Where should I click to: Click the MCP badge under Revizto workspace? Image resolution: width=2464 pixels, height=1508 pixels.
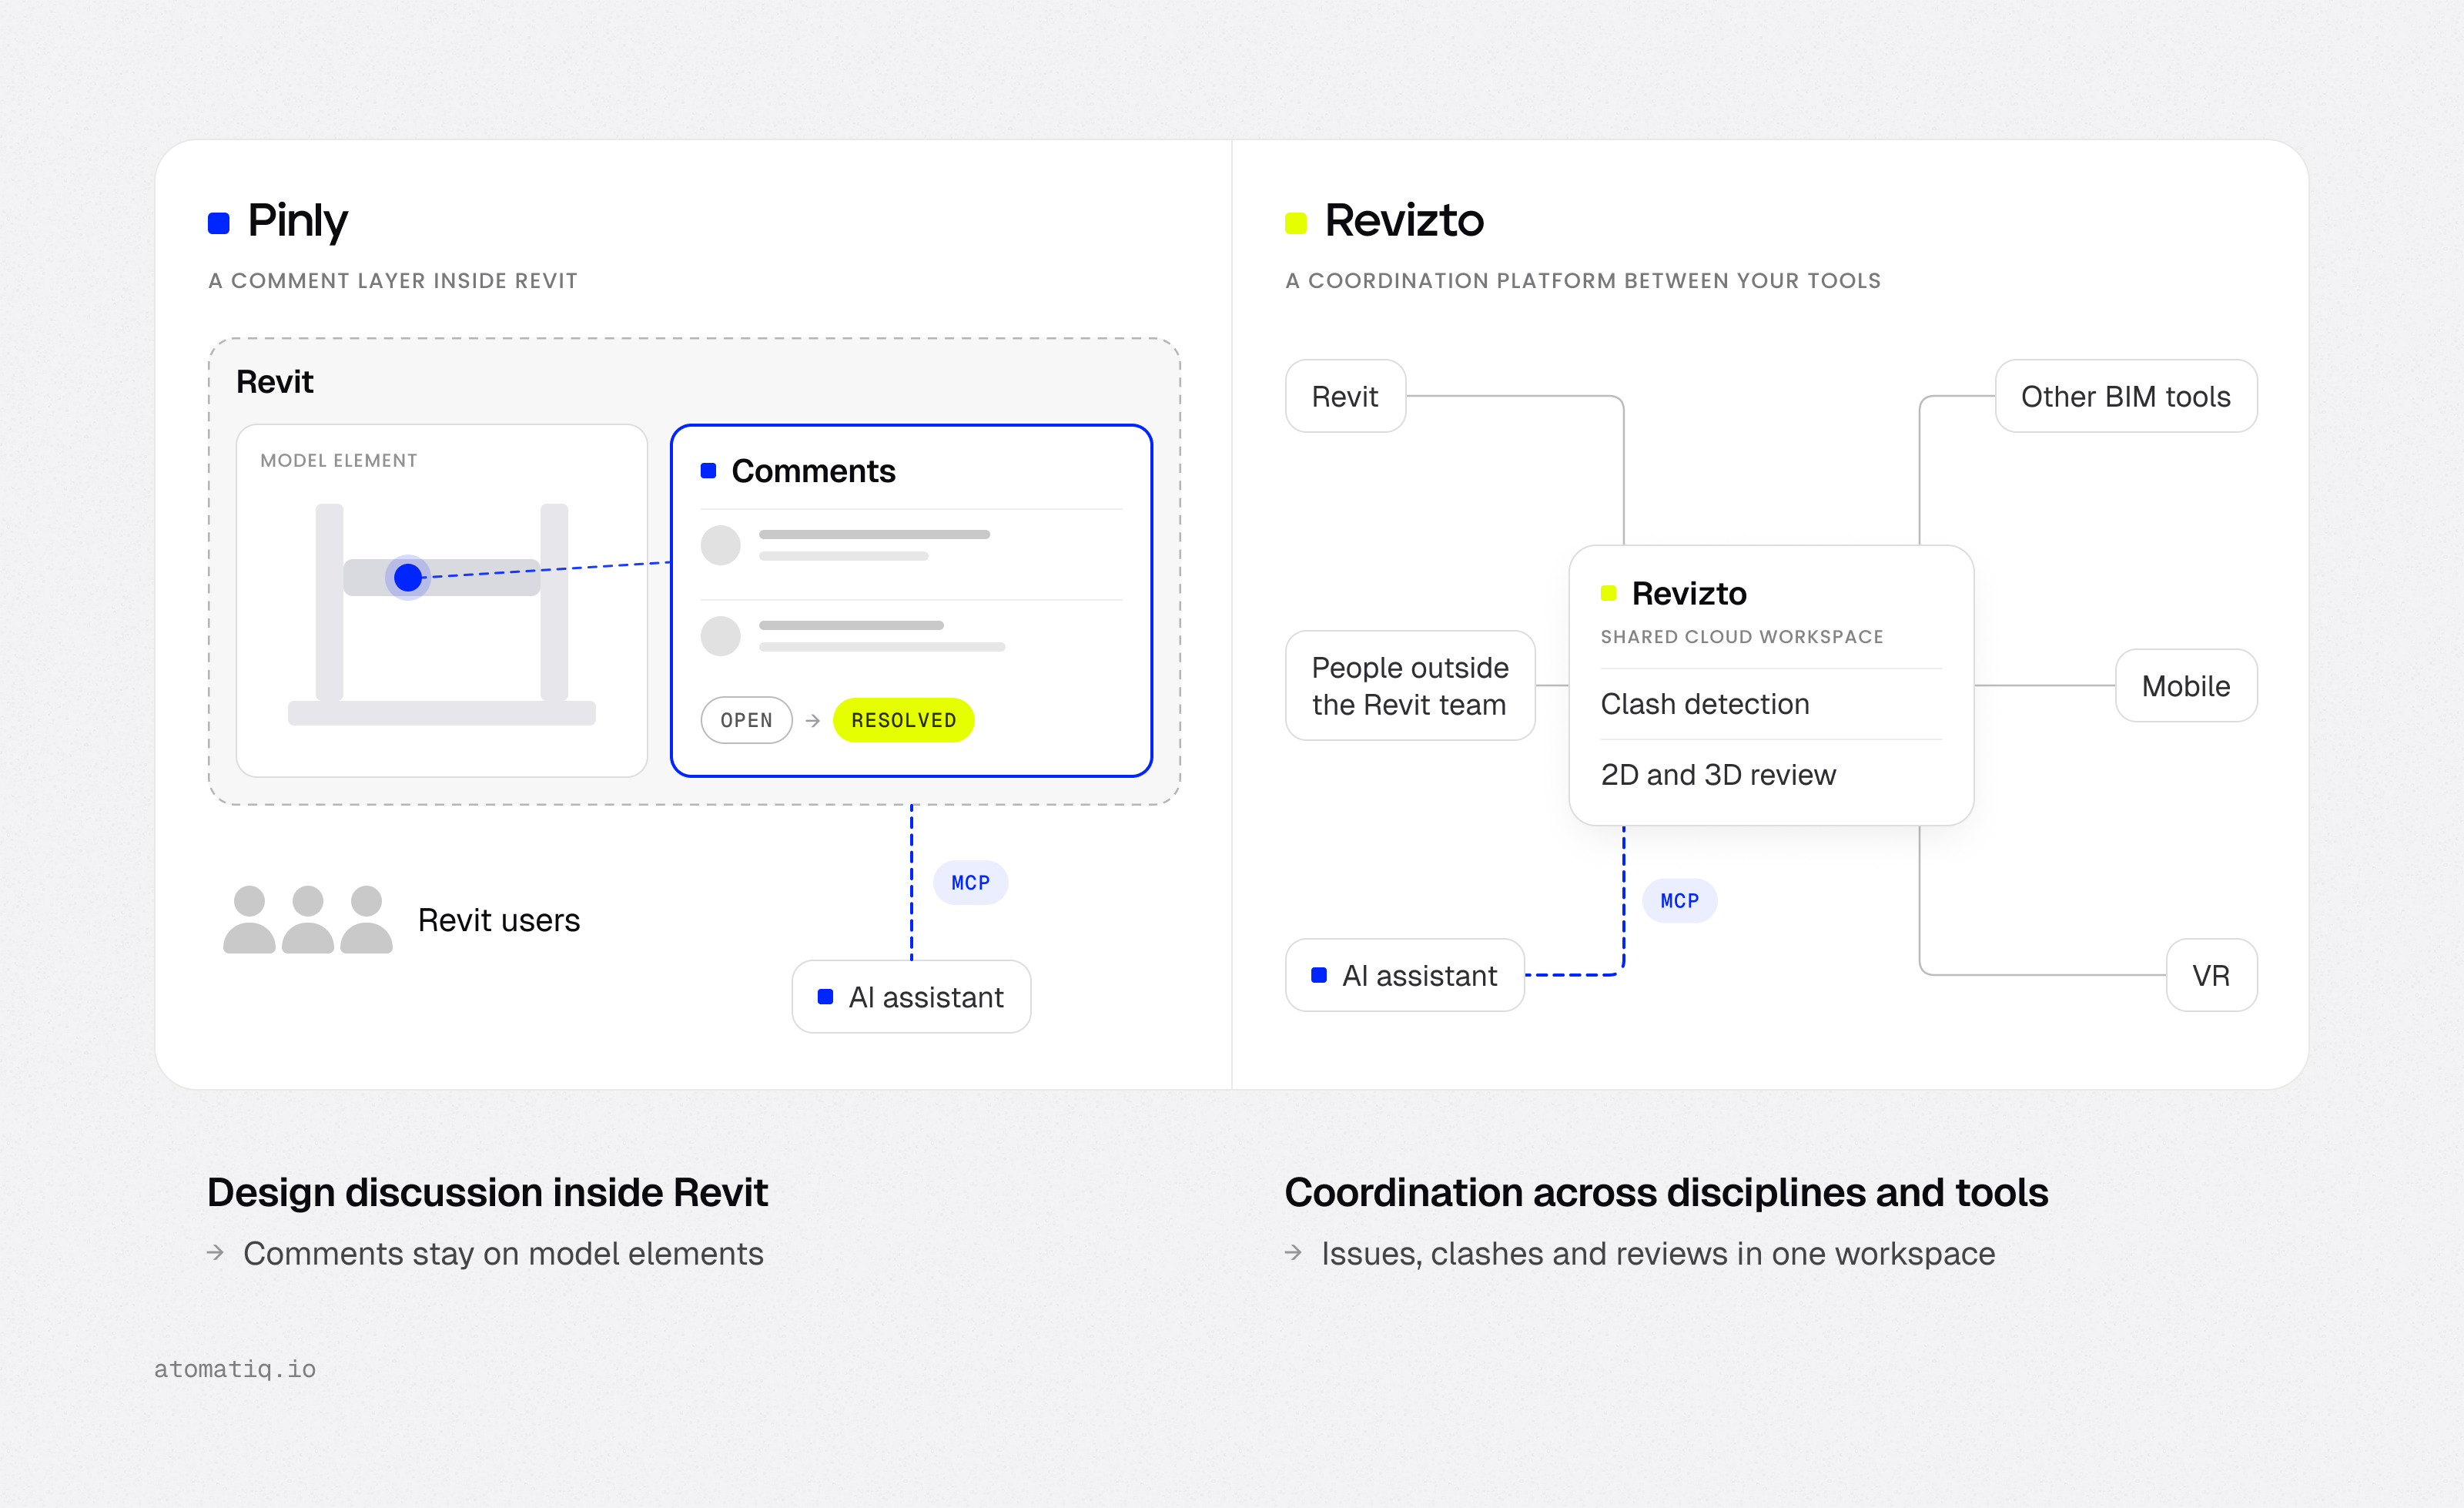1680,901
